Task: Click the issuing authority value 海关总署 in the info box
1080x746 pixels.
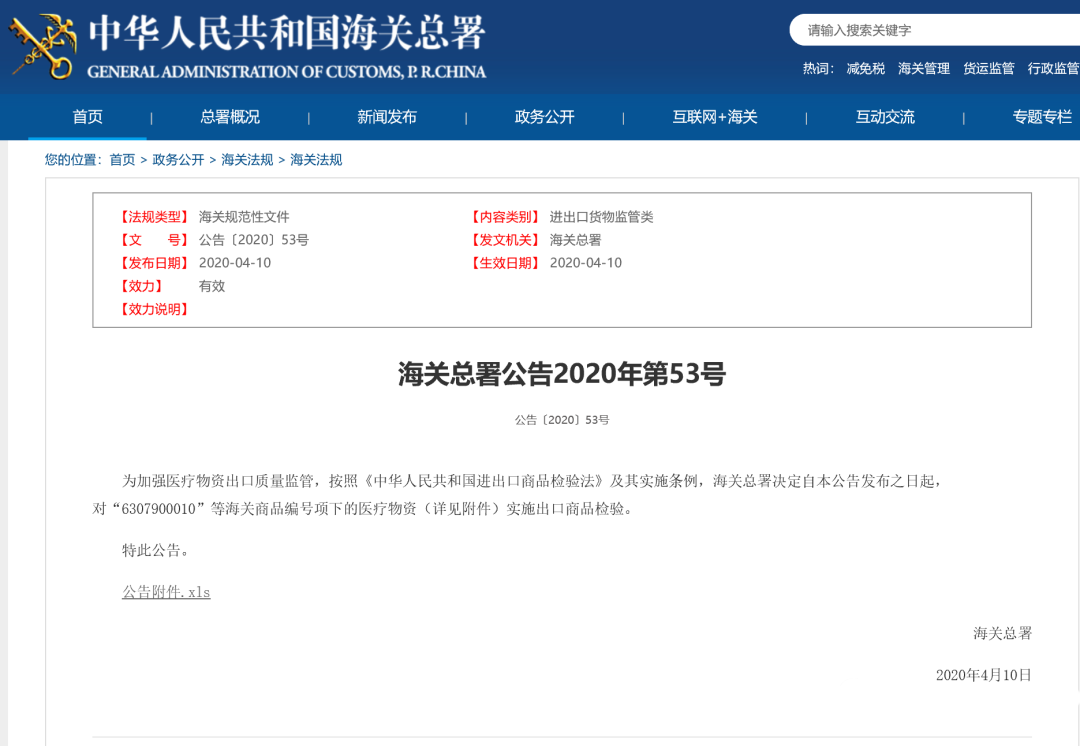Action: point(575,240)
